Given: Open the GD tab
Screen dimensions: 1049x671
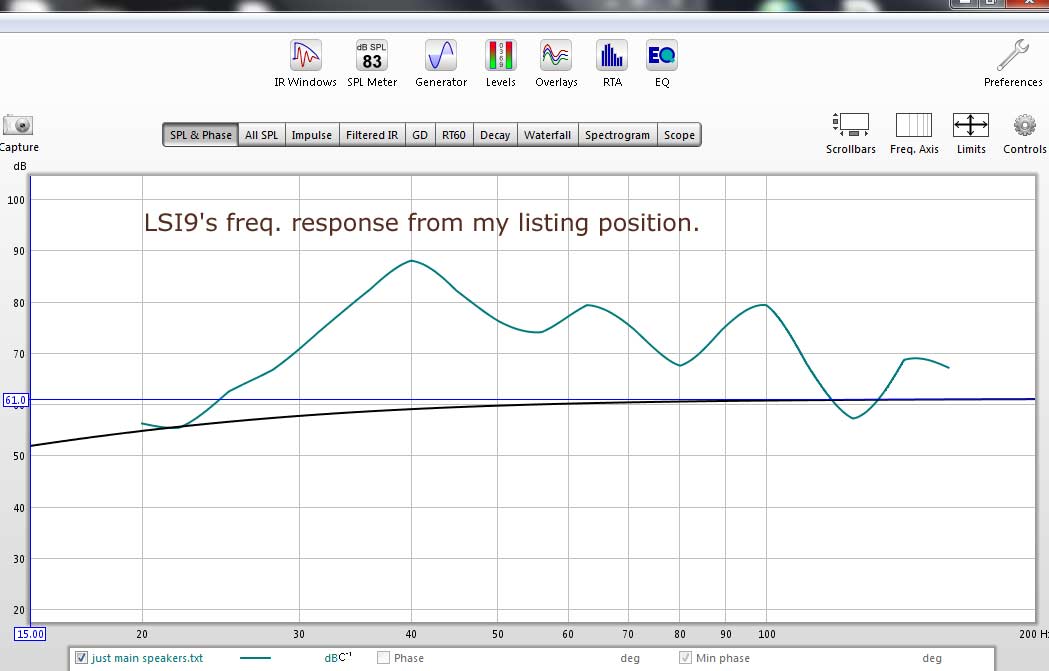Looking at the screenshot, I should click(x=420, y=134).
